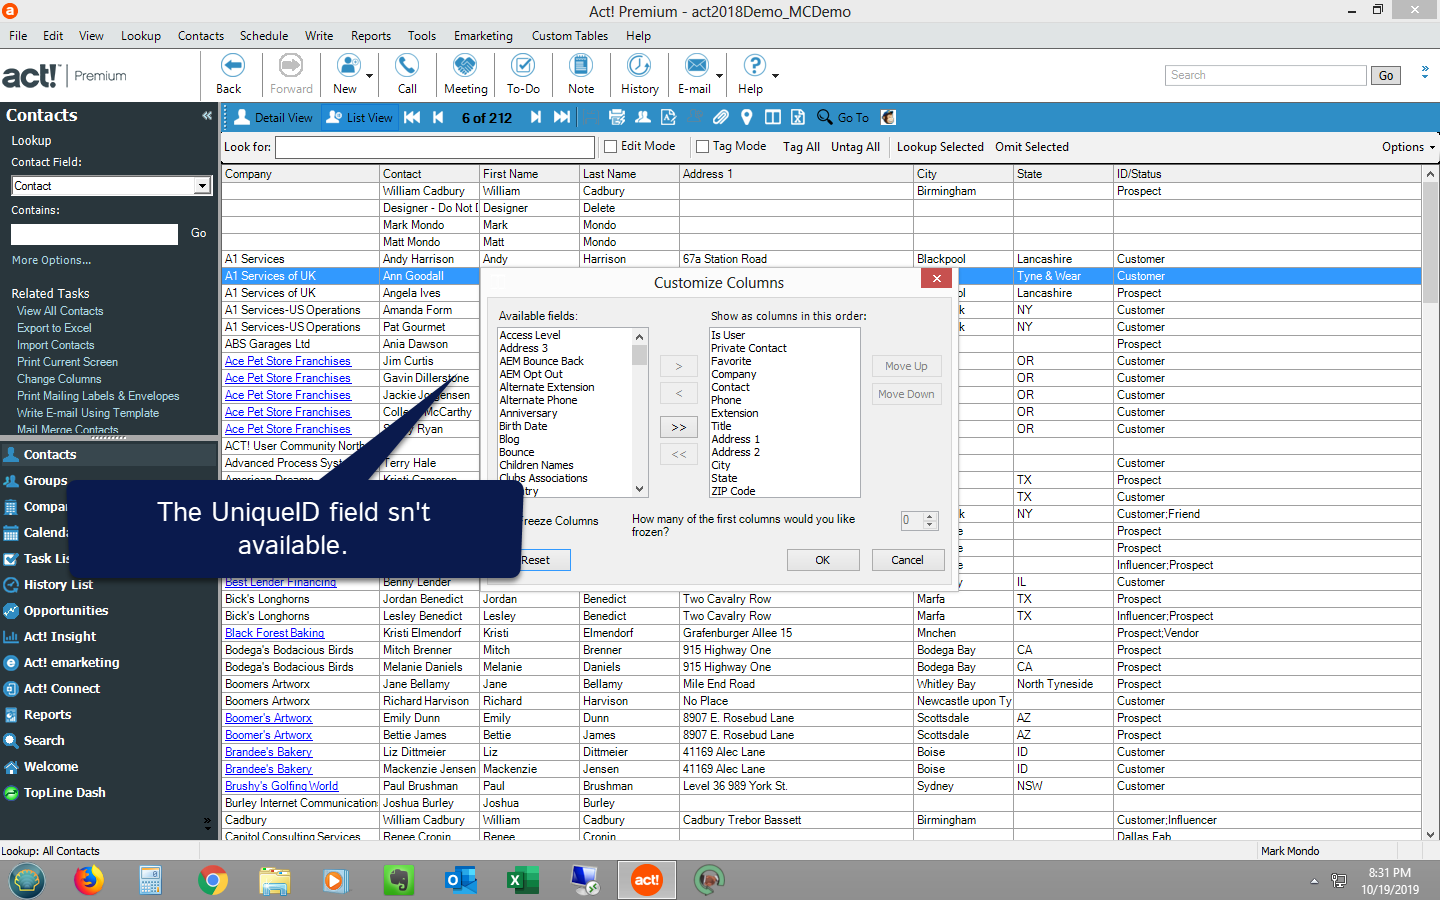Open the Emarketing menu
Viewport: 1440px width, 900px height.
[x=483, y=36]
